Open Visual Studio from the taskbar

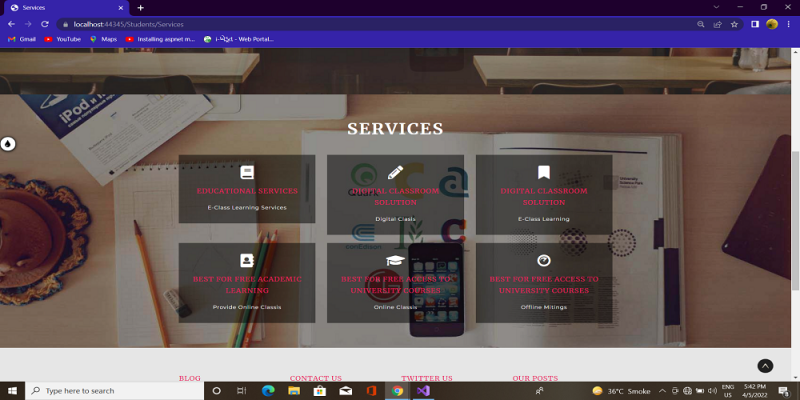click(423, 391)
